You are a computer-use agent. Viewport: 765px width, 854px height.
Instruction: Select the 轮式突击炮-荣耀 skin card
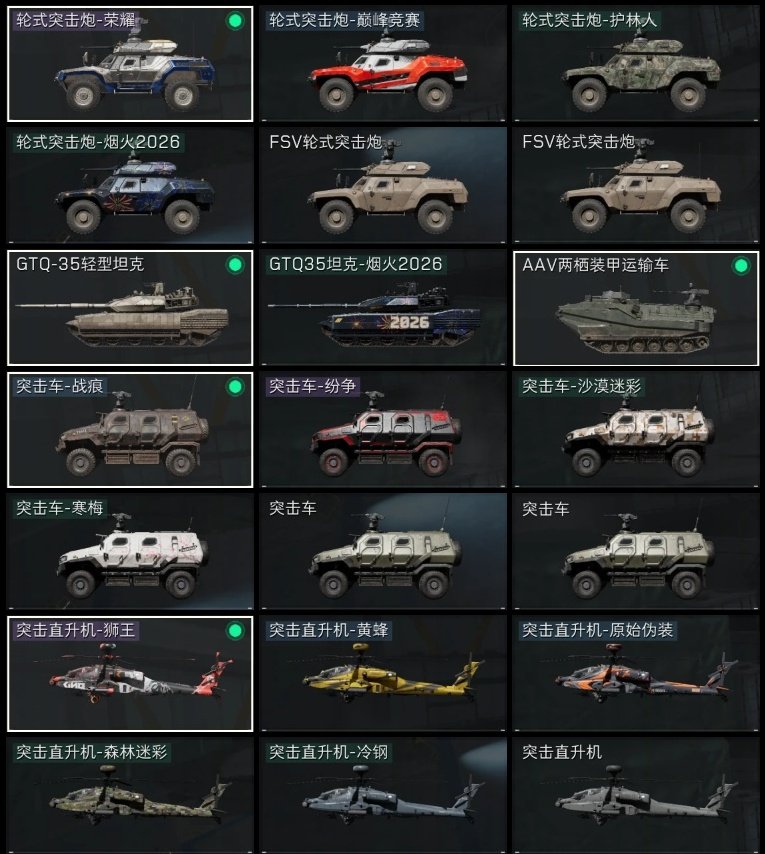tap(130, 64)
